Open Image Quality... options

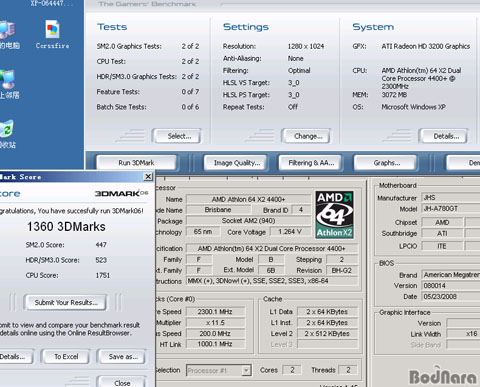[x=236, y=163]
